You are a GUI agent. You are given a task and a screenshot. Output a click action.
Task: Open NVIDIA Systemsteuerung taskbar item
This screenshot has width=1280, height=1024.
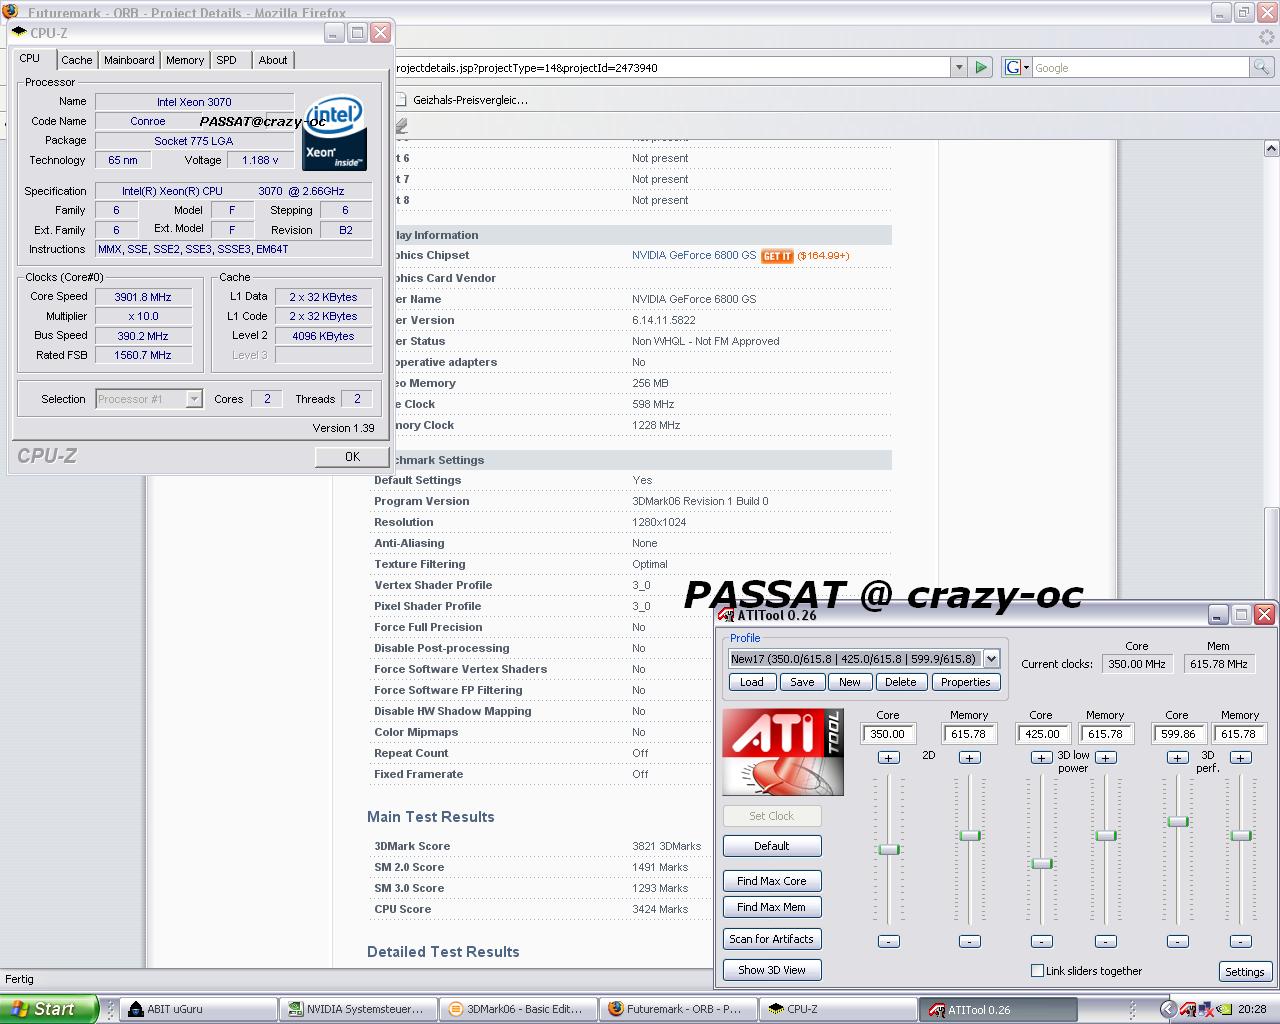[x=359, y=1009]
